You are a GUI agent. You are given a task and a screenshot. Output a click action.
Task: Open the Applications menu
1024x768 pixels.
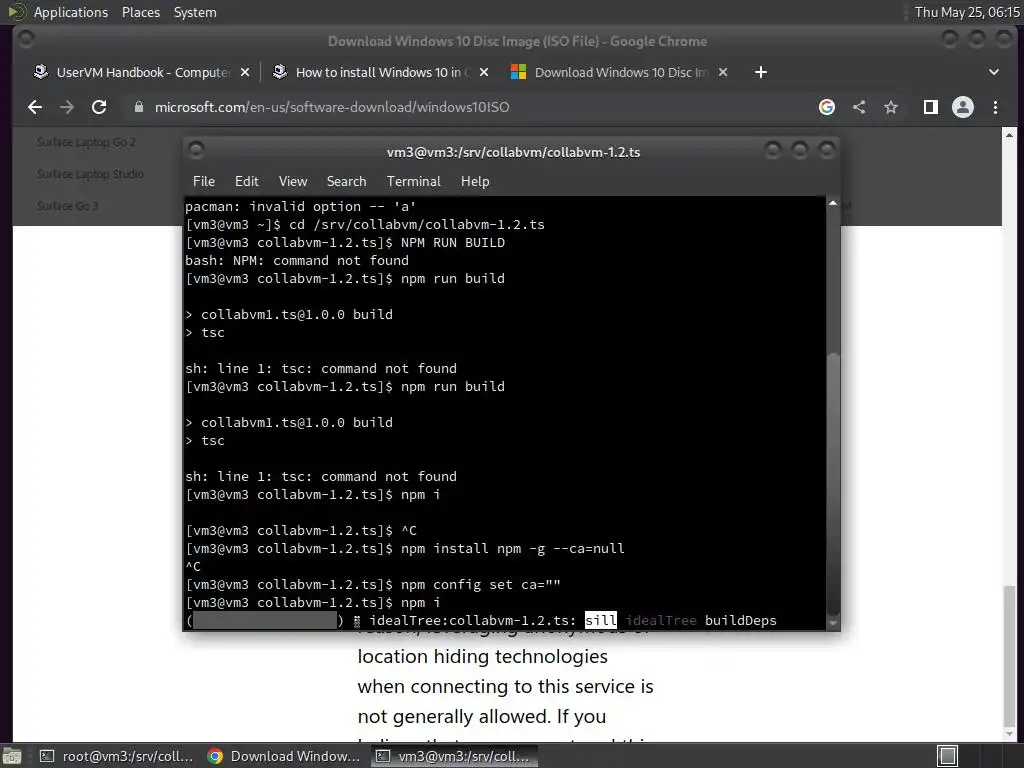click(71, 12)
